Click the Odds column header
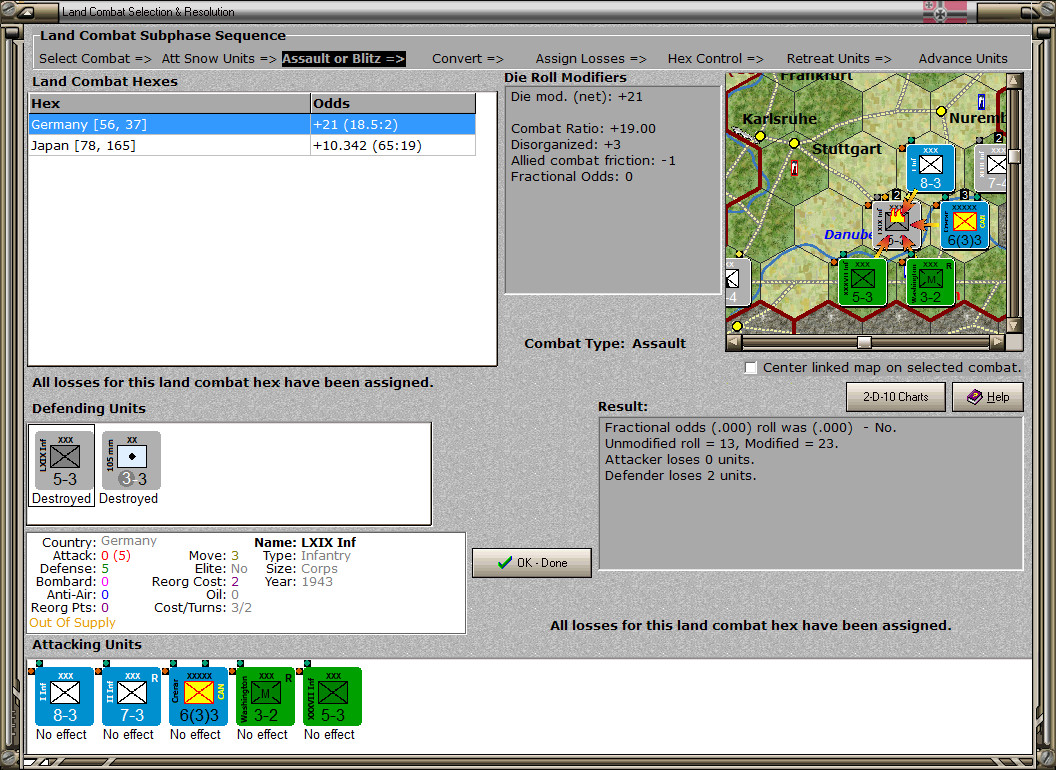Screen dimensions: 1056x770 point(393,103)
